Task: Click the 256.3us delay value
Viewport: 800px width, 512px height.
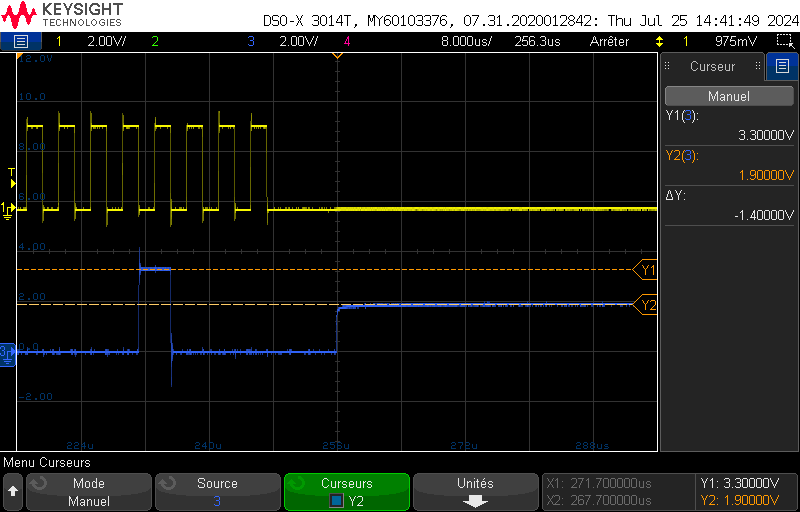Action: coord(537,42)
